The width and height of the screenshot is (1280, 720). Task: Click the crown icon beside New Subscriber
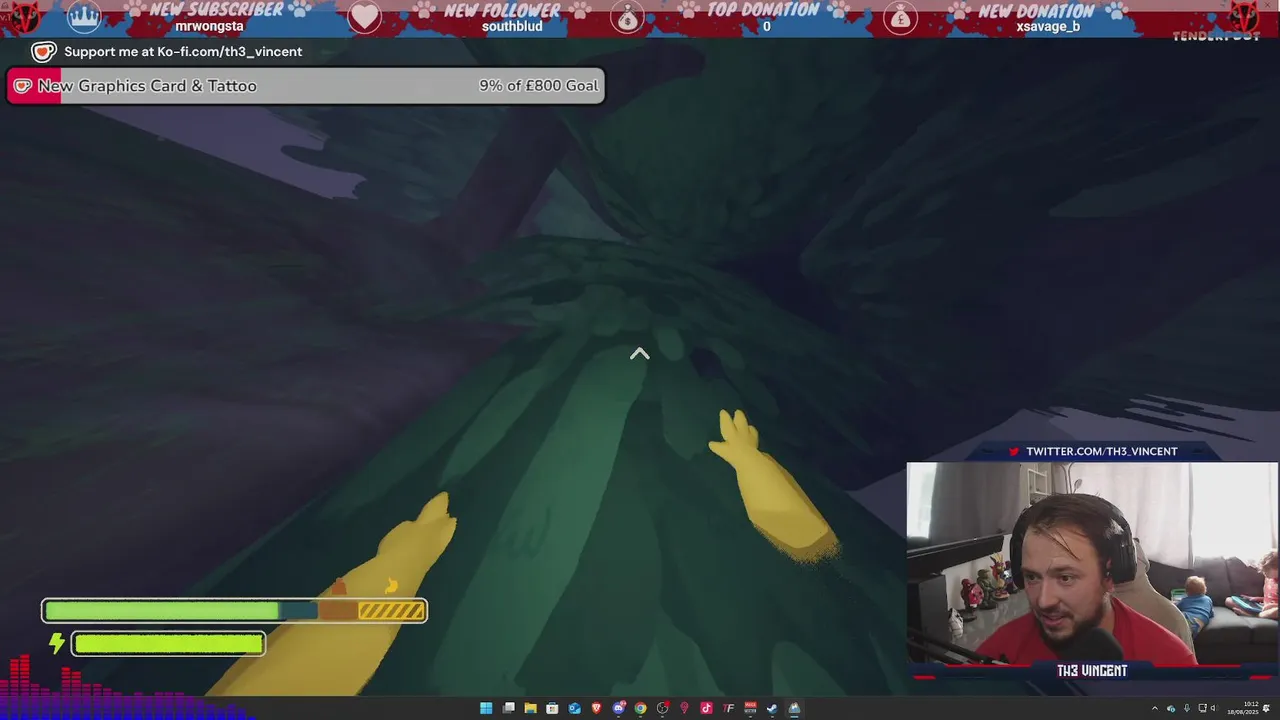click(x=84, y=18)
